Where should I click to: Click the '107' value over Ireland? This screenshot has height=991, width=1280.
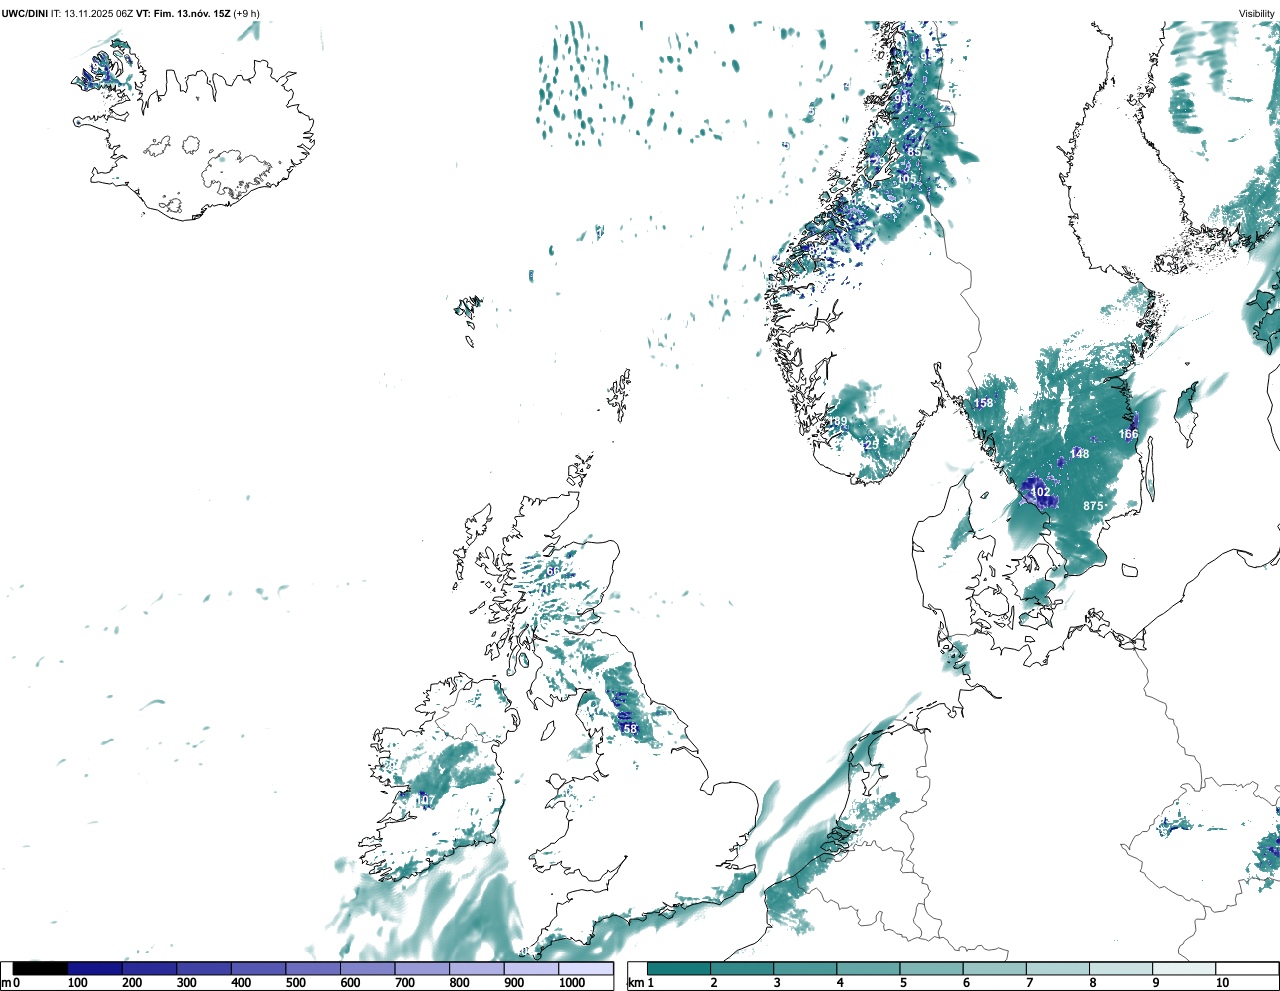424,800
